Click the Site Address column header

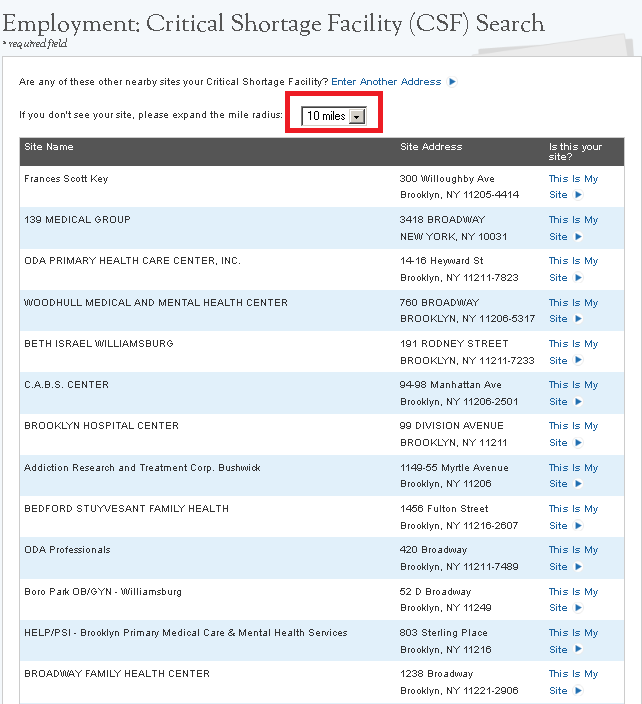click(x=431, y=147)
